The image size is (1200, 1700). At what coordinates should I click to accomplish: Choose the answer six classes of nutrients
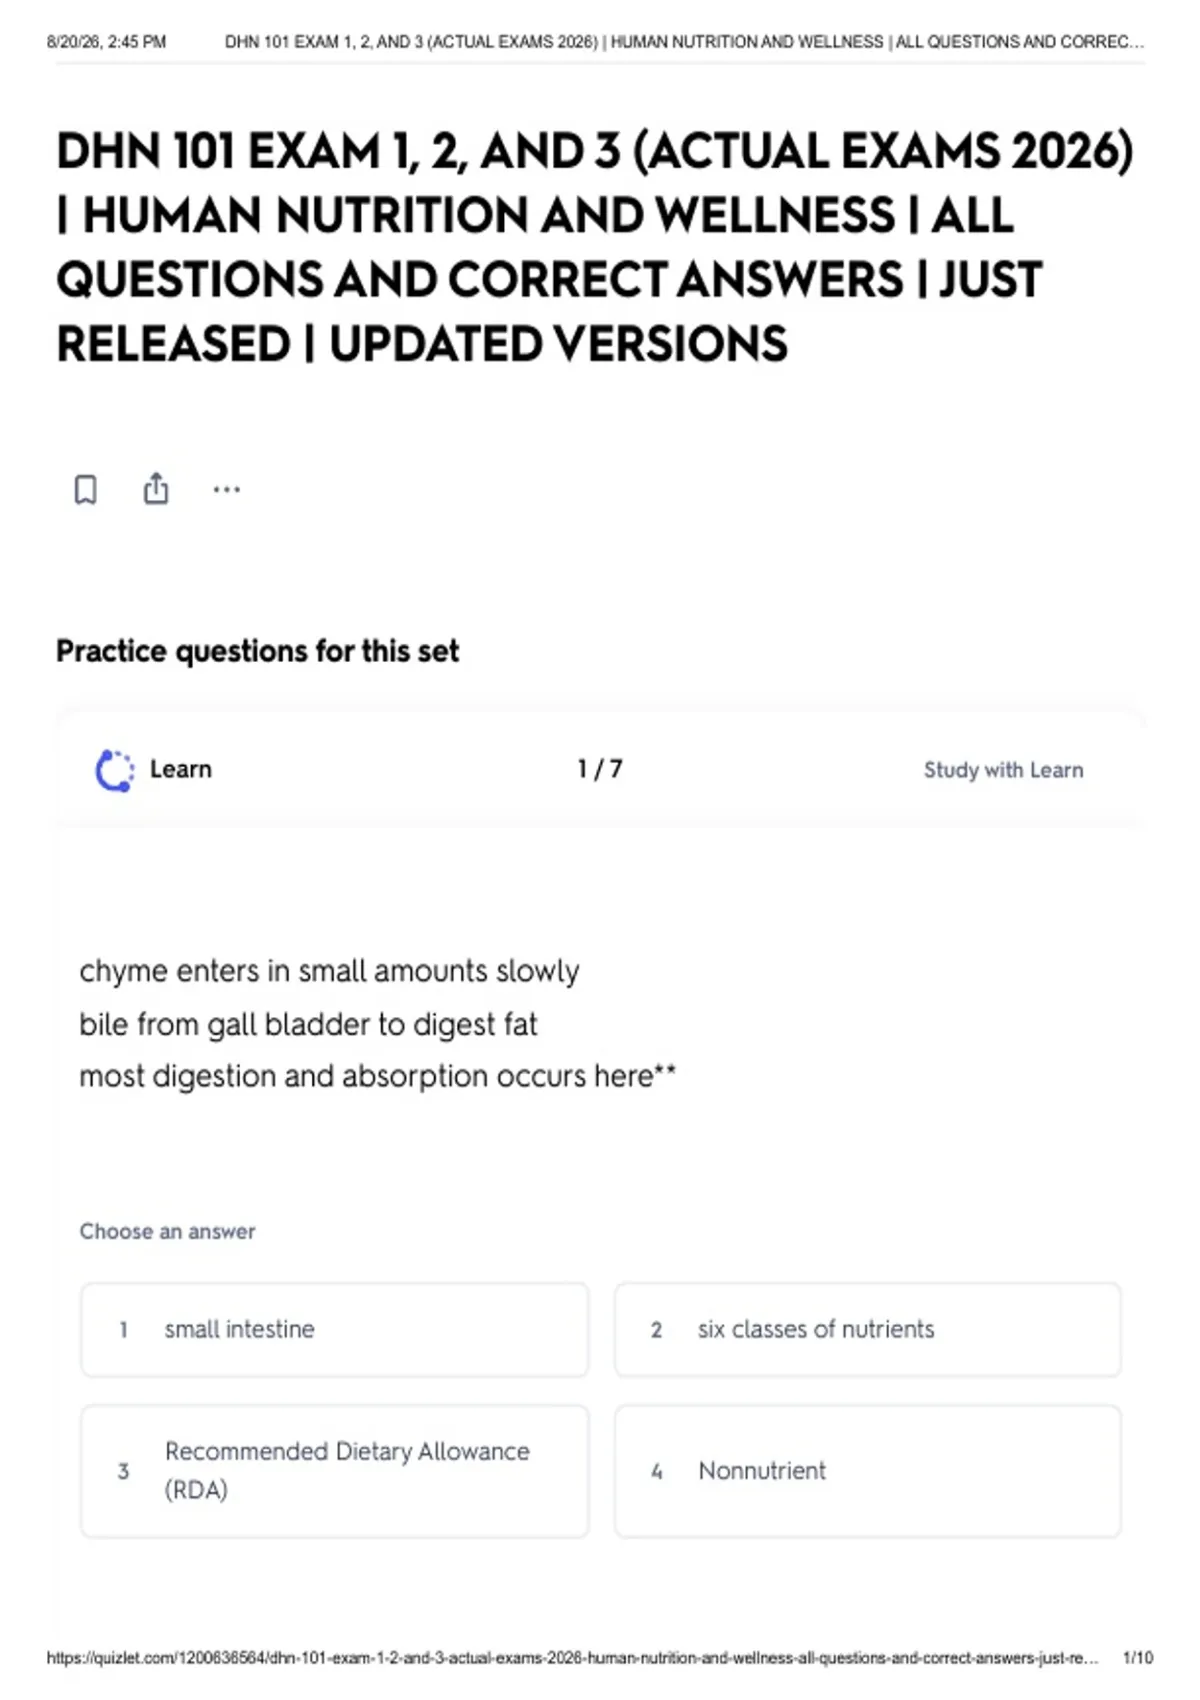click(868, 1330)
